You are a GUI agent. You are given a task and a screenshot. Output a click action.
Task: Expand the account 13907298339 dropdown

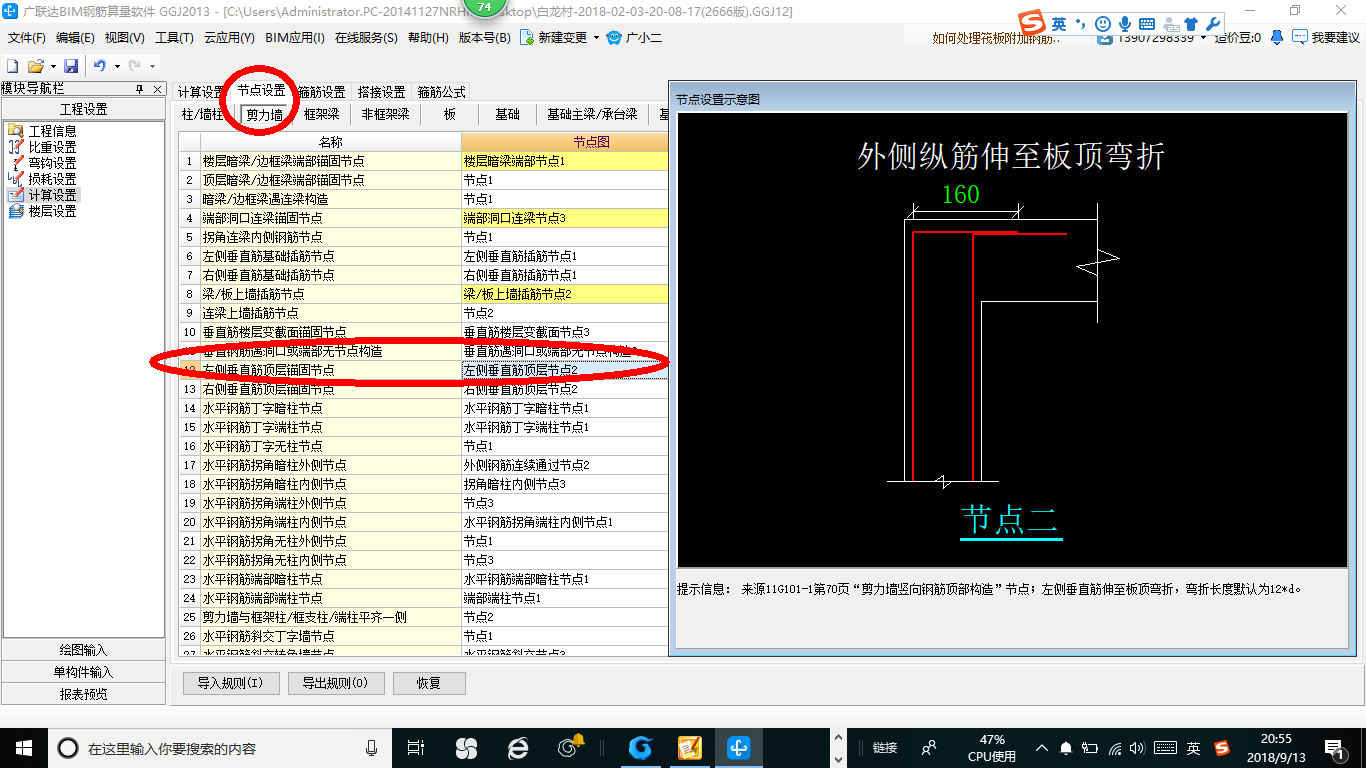point(1202,38)
